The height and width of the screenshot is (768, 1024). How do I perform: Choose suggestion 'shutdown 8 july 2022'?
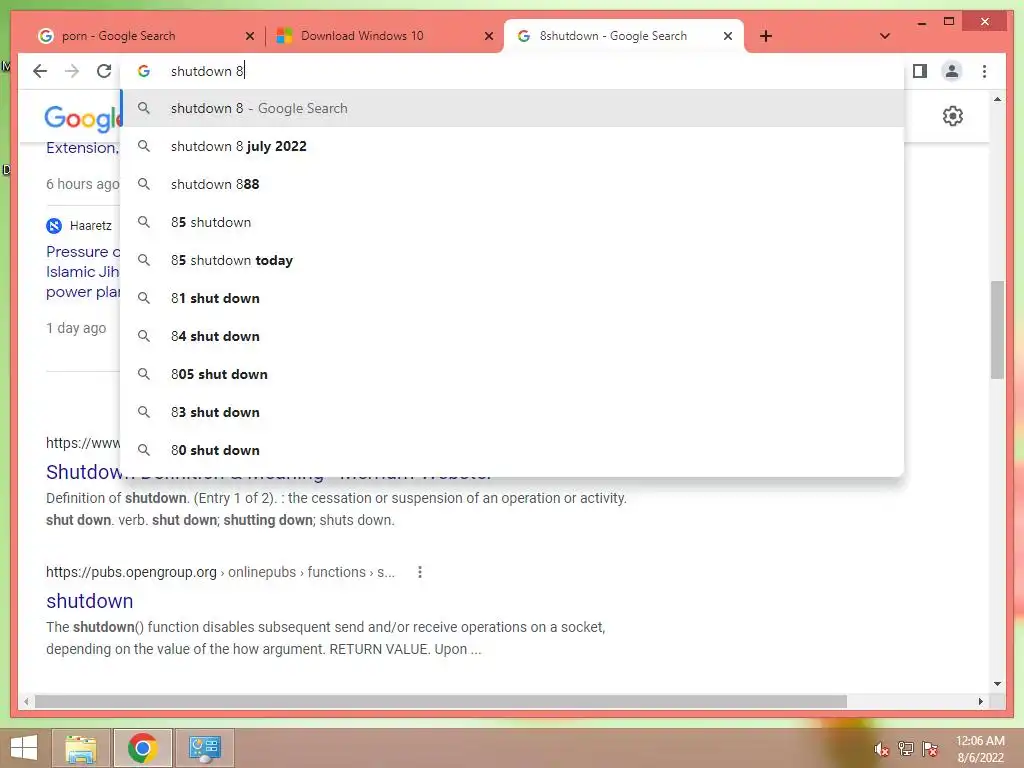point(513,146)
